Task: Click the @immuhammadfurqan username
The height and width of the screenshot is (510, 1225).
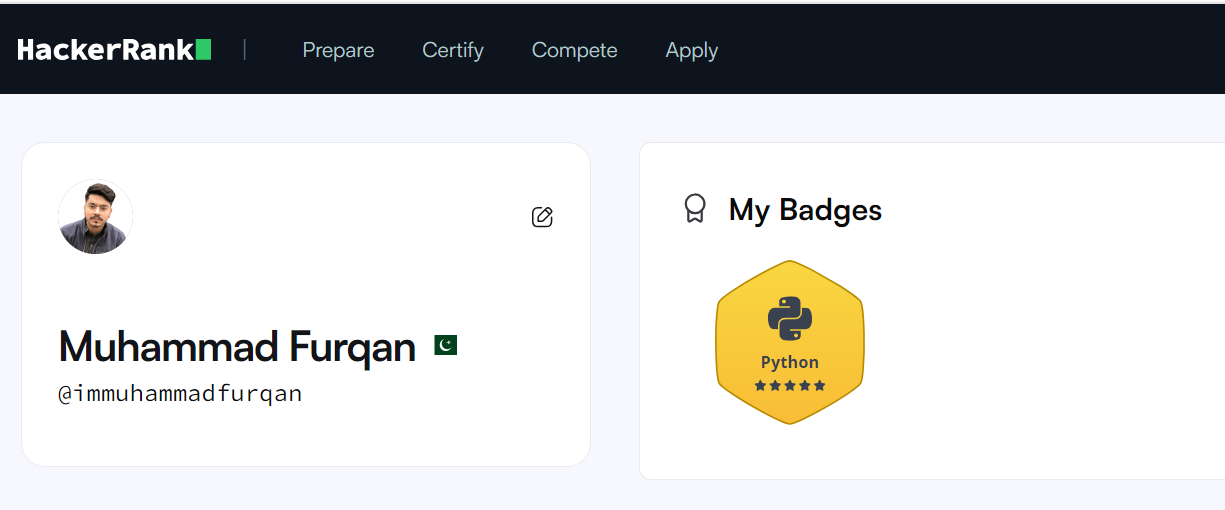Action: 180,394
